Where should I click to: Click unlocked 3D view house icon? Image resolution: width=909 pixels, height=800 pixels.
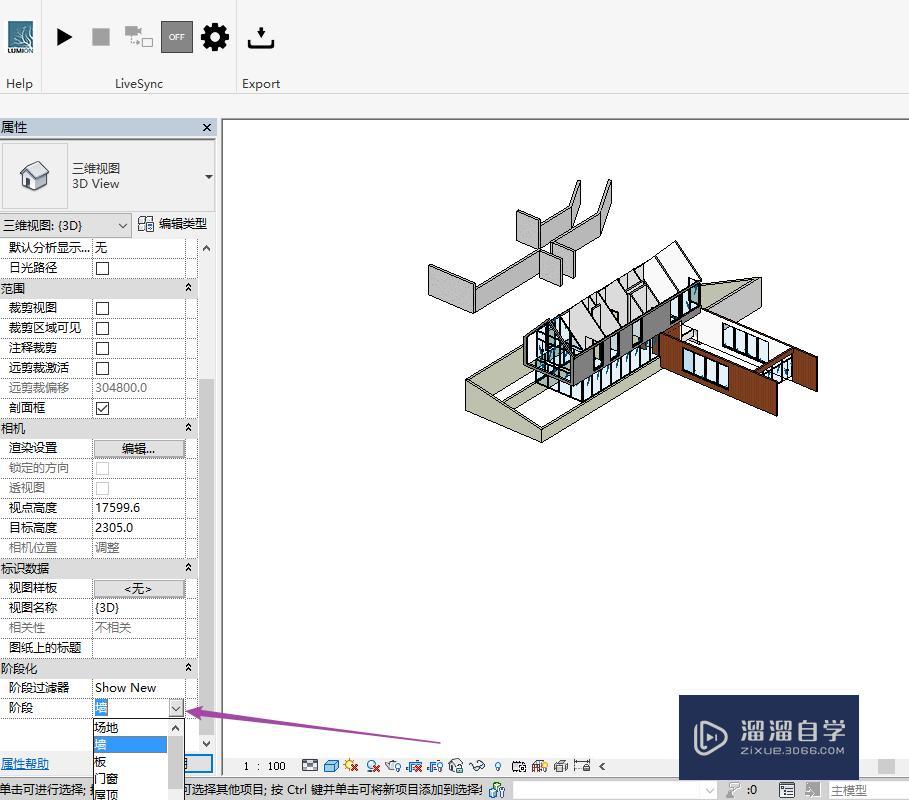pos(456,766)
